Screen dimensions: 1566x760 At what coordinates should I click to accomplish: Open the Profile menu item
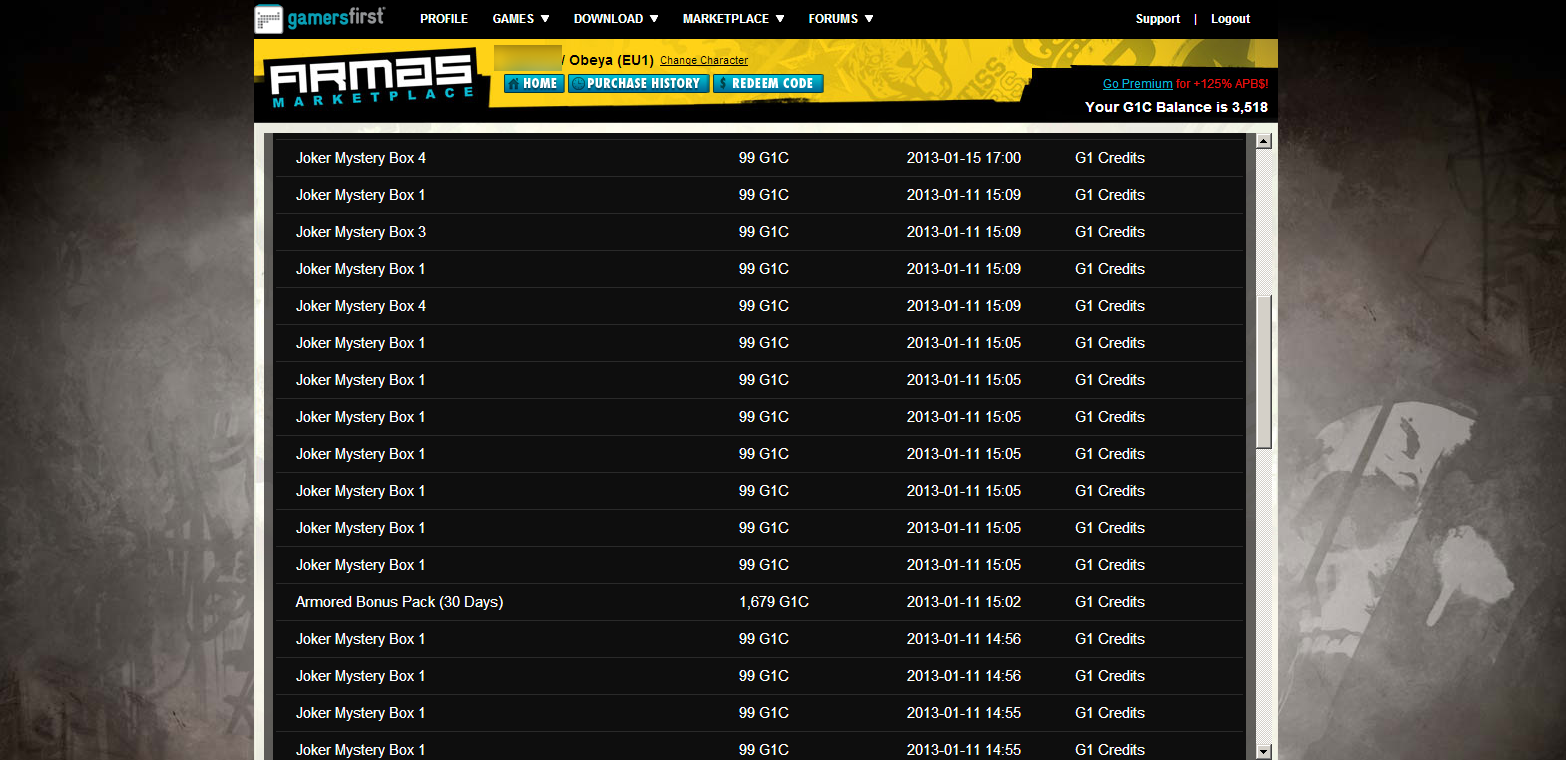(444, 19)
